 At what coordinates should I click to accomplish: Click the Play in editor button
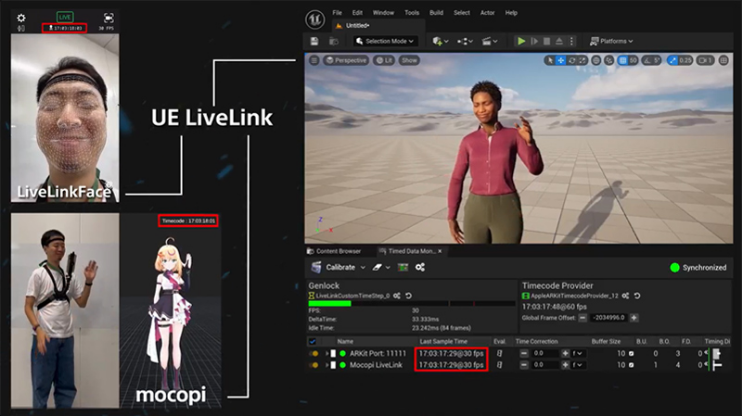tap(521, 41)
